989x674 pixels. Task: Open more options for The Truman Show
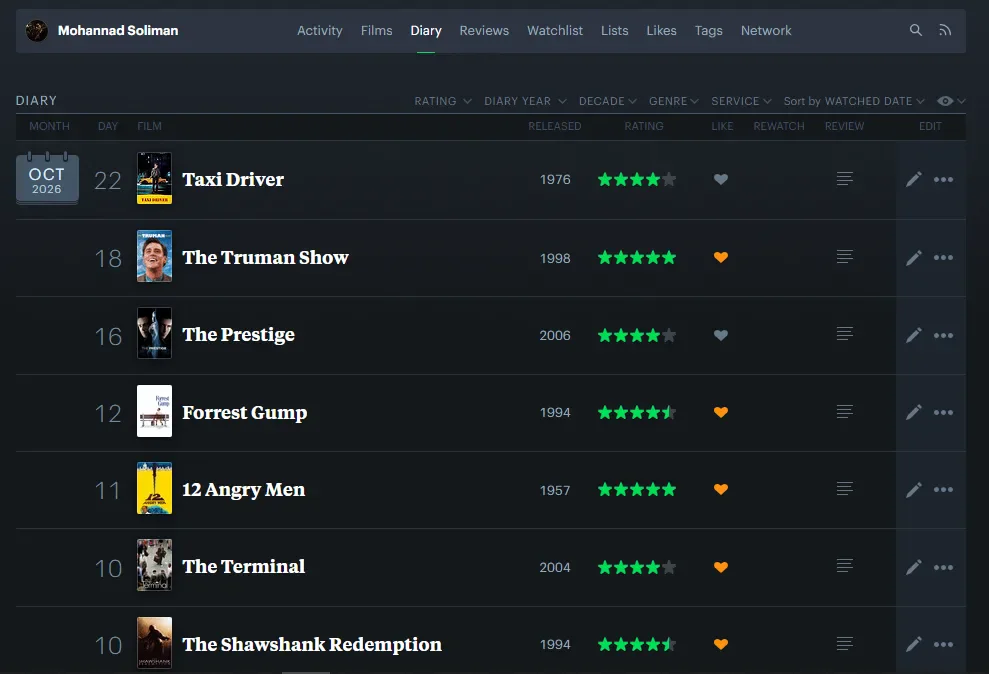point(944,258)
